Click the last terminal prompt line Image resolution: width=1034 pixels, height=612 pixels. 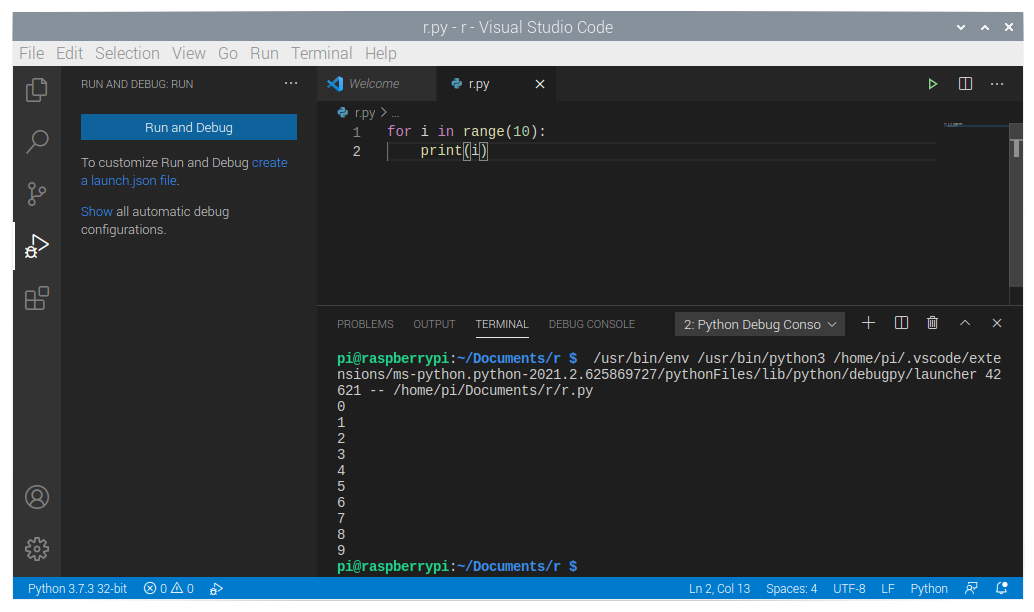pyautogui.click(x=457, y=566)
